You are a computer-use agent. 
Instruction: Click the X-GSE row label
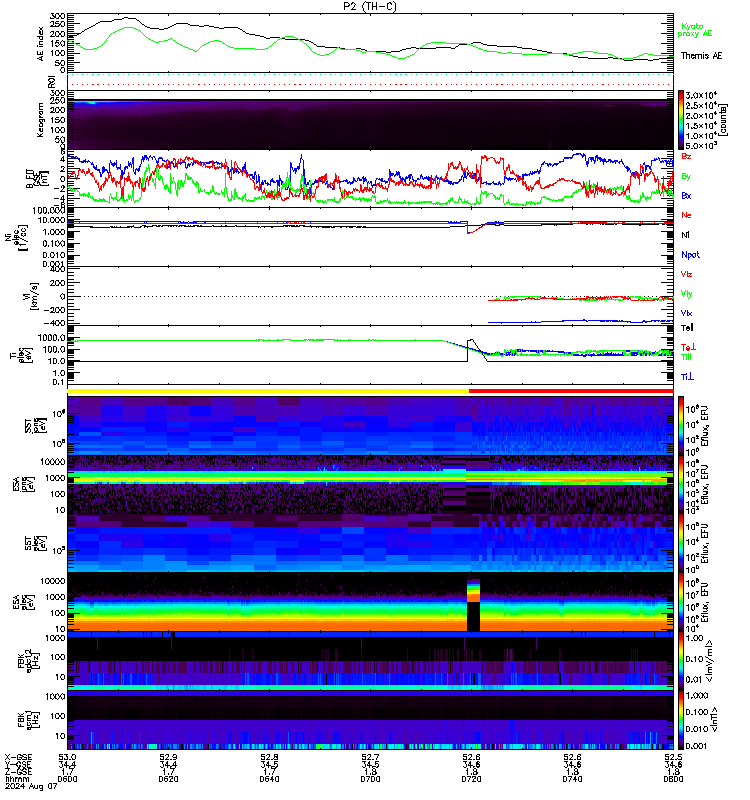click(18, 757)
